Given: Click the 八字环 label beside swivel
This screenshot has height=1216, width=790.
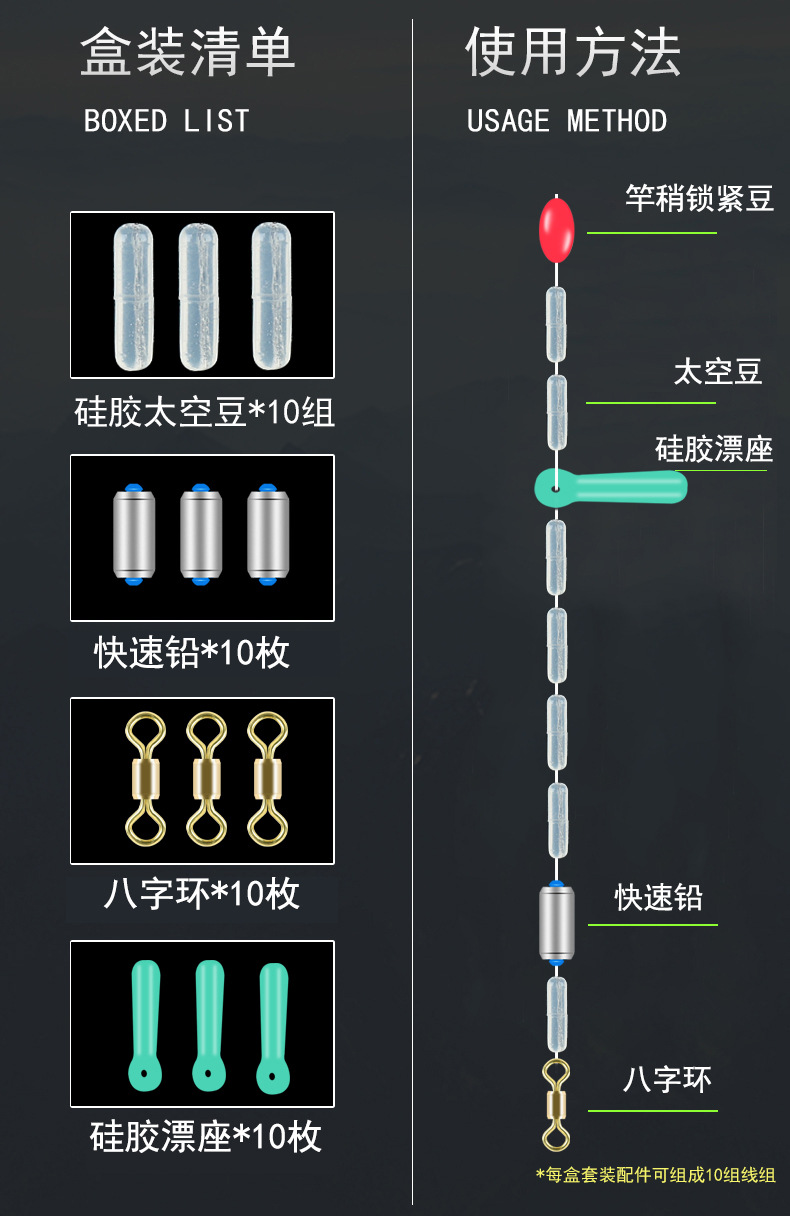Looking at the screenshot, I should point(667,1080).
